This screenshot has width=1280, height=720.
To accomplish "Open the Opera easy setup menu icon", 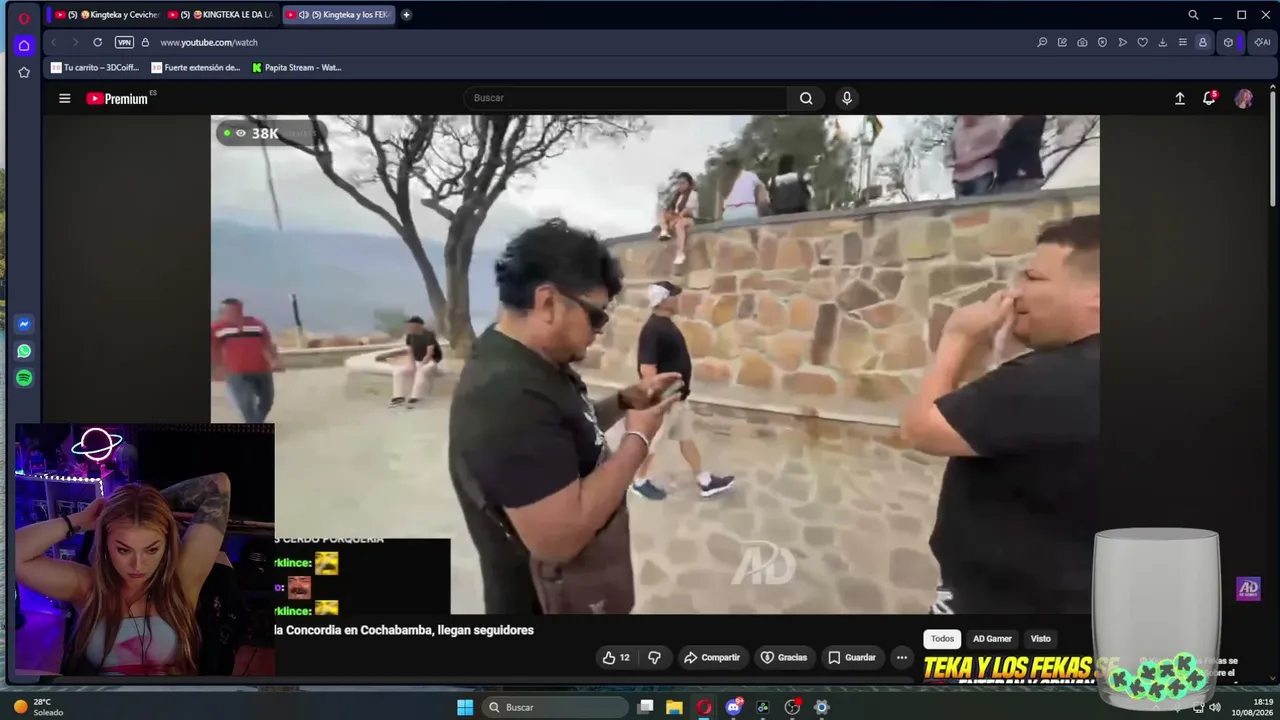I will [1182, 42].
